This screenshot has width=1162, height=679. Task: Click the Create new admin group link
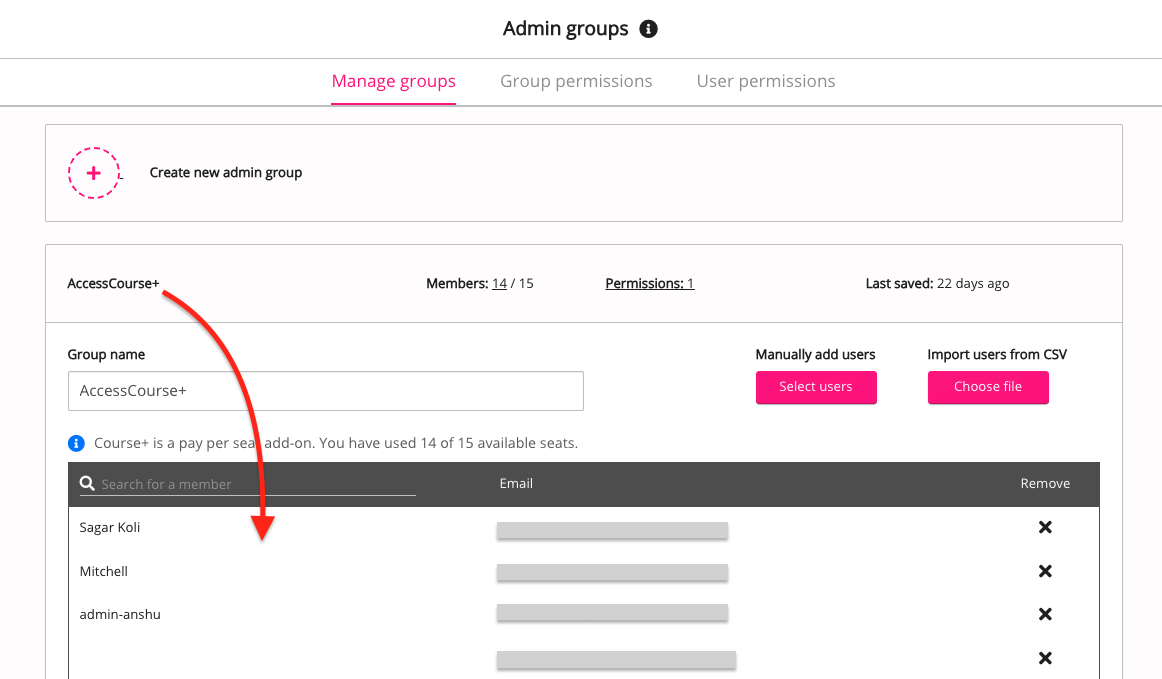226,173
